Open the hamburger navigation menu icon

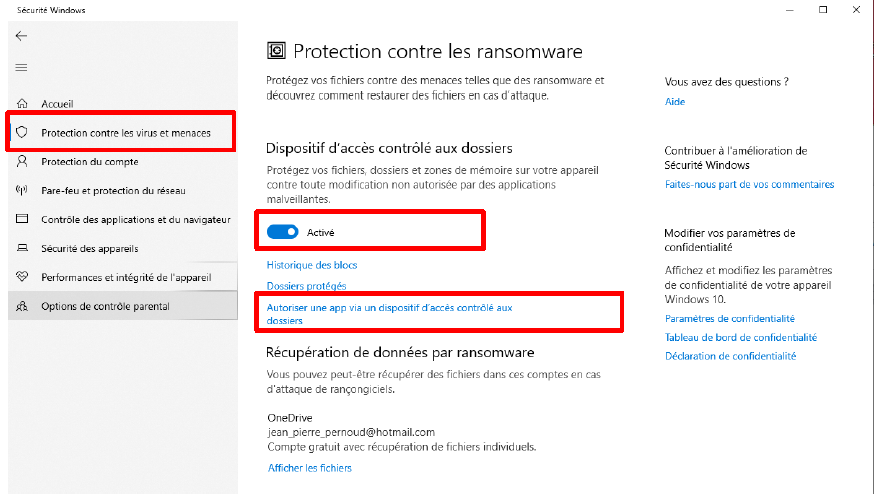point(21,67)
